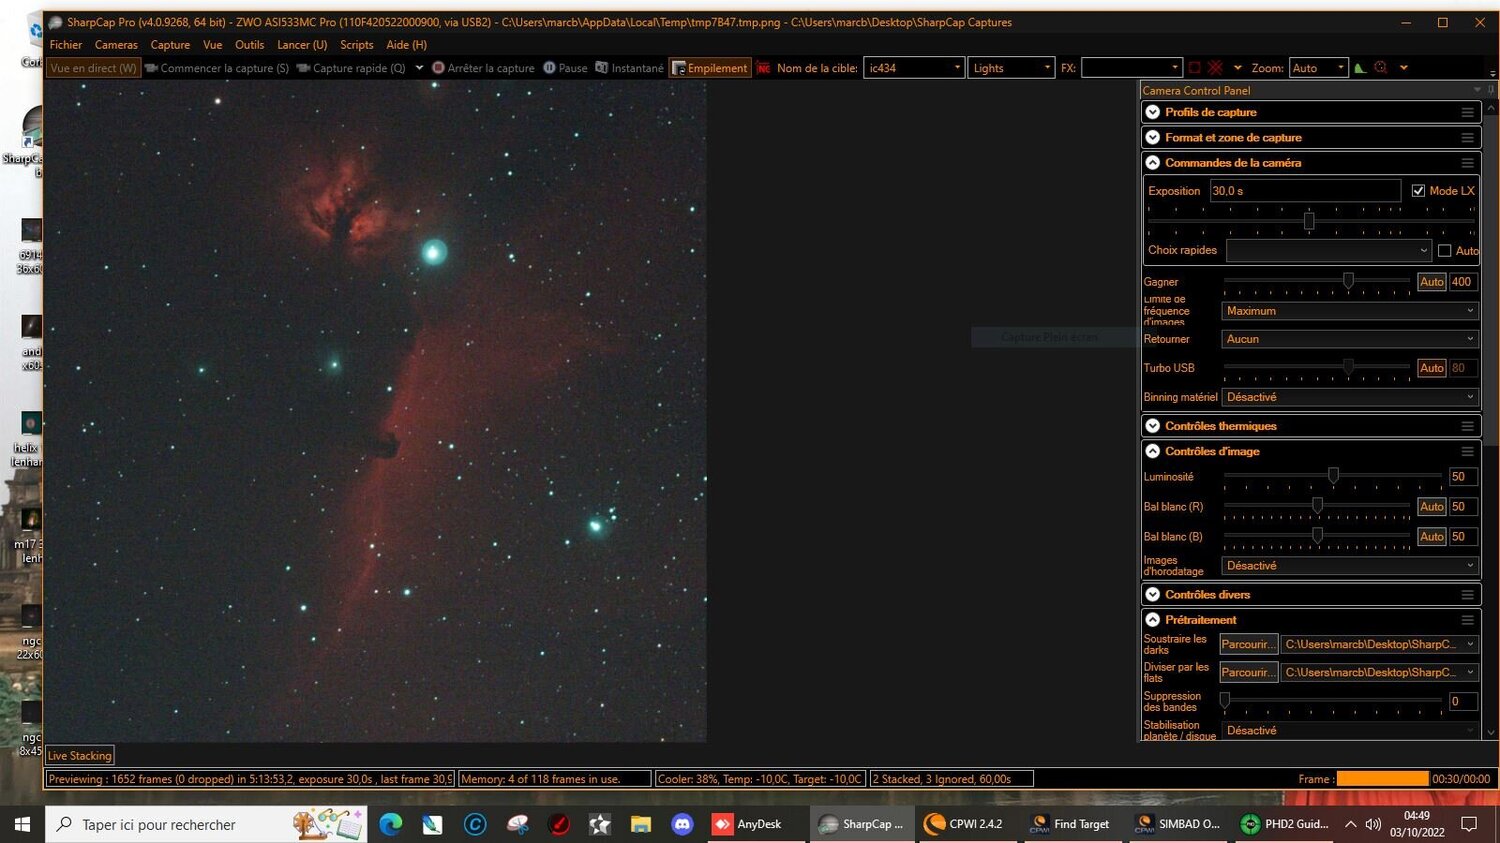Open the histogram with the green peak icon

tap(1359, 67)
